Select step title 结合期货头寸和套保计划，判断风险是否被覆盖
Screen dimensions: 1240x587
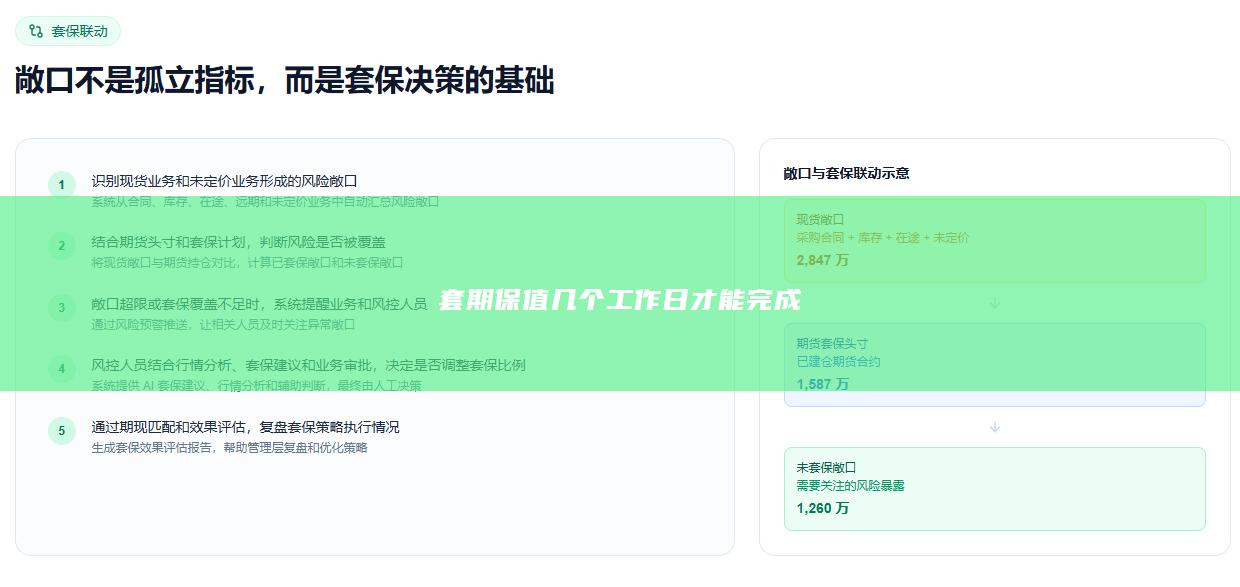point(238,242)
